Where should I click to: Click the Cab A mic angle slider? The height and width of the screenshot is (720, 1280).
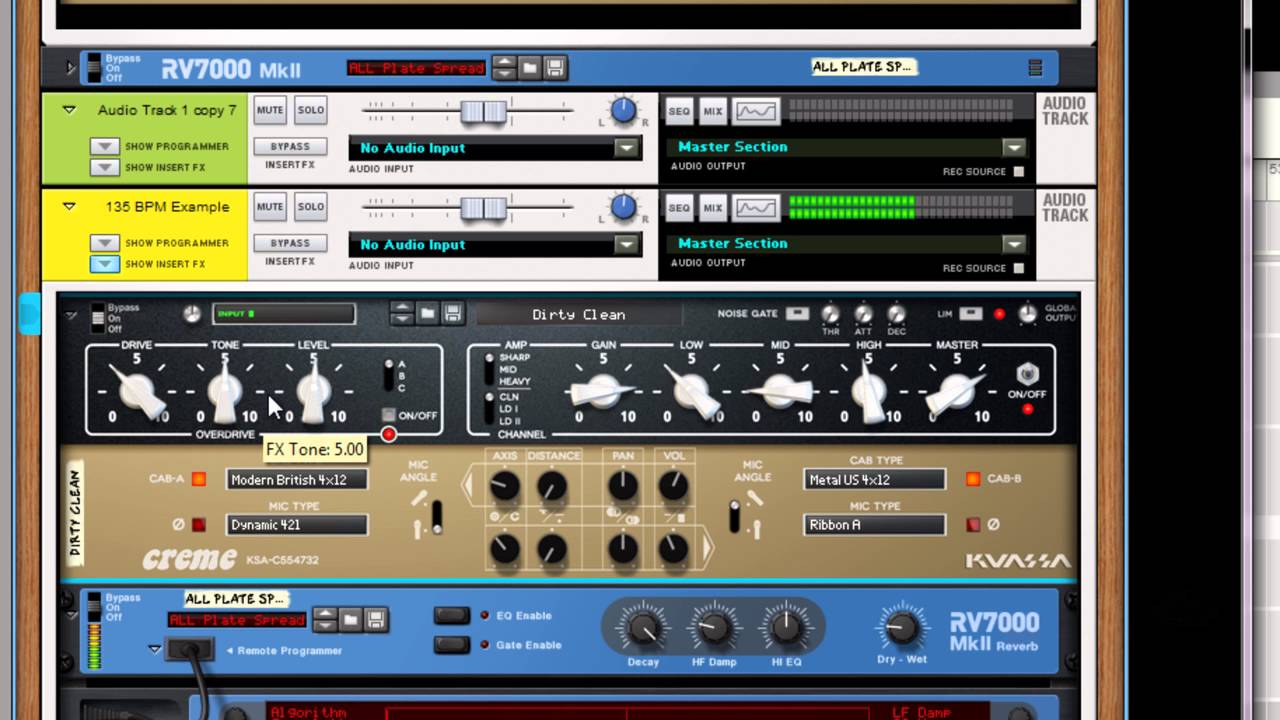[x=437, y=516]
